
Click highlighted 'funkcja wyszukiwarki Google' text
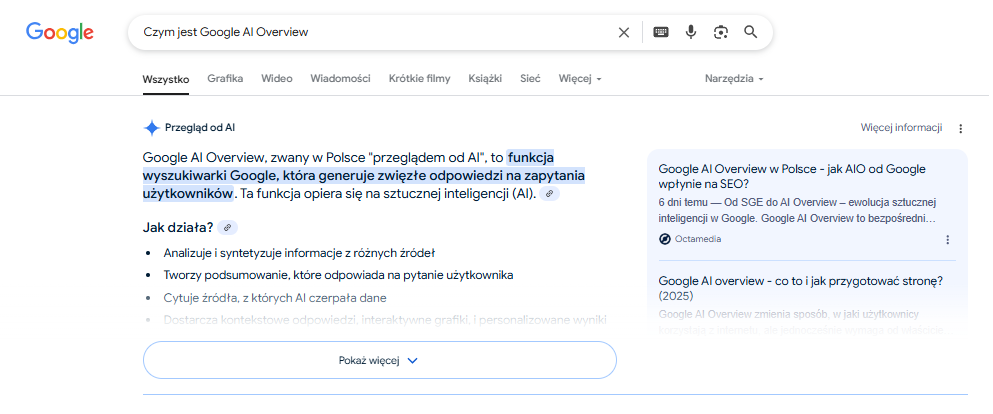pos(364,175)
